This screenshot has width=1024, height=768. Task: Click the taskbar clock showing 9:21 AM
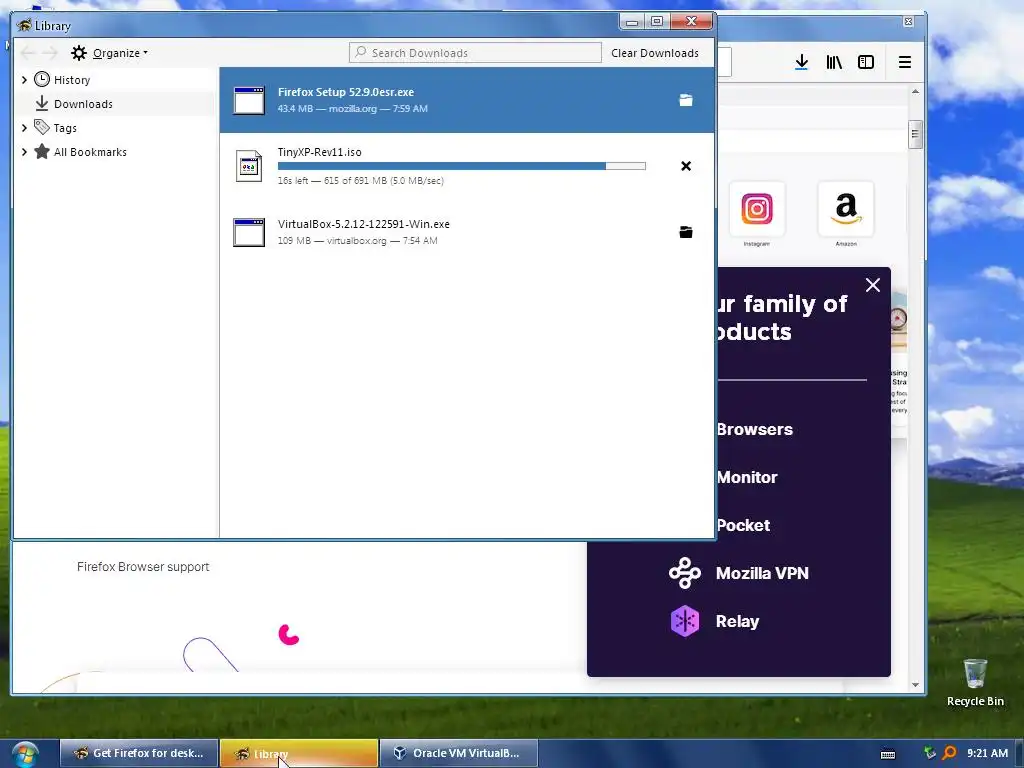(x=987, y=753)
